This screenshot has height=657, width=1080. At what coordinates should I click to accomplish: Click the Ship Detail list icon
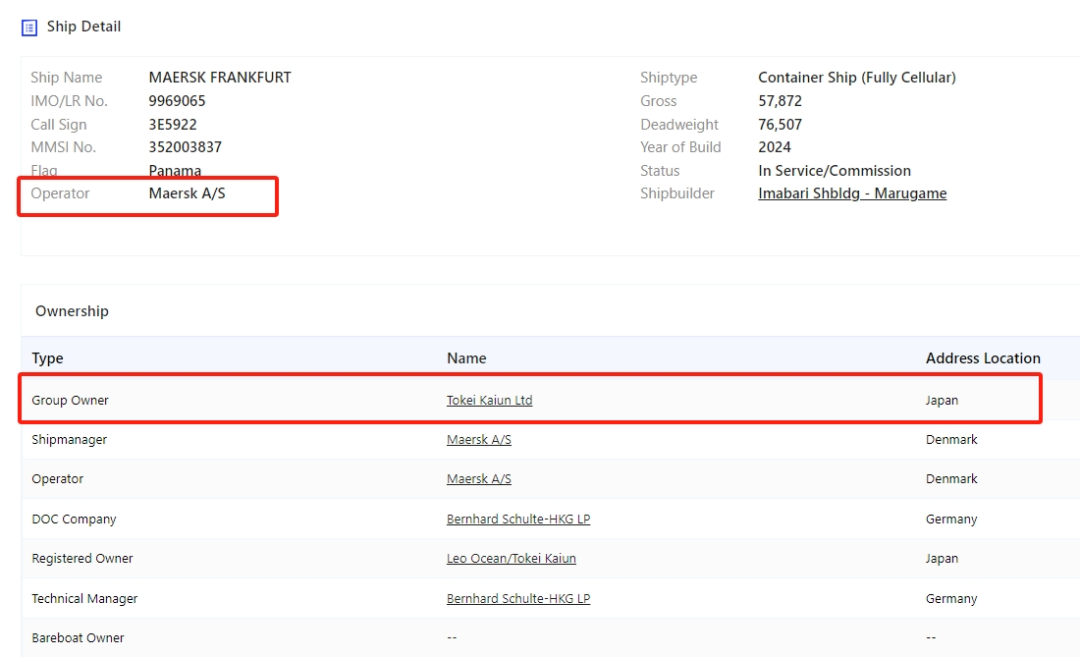(29, 28)
